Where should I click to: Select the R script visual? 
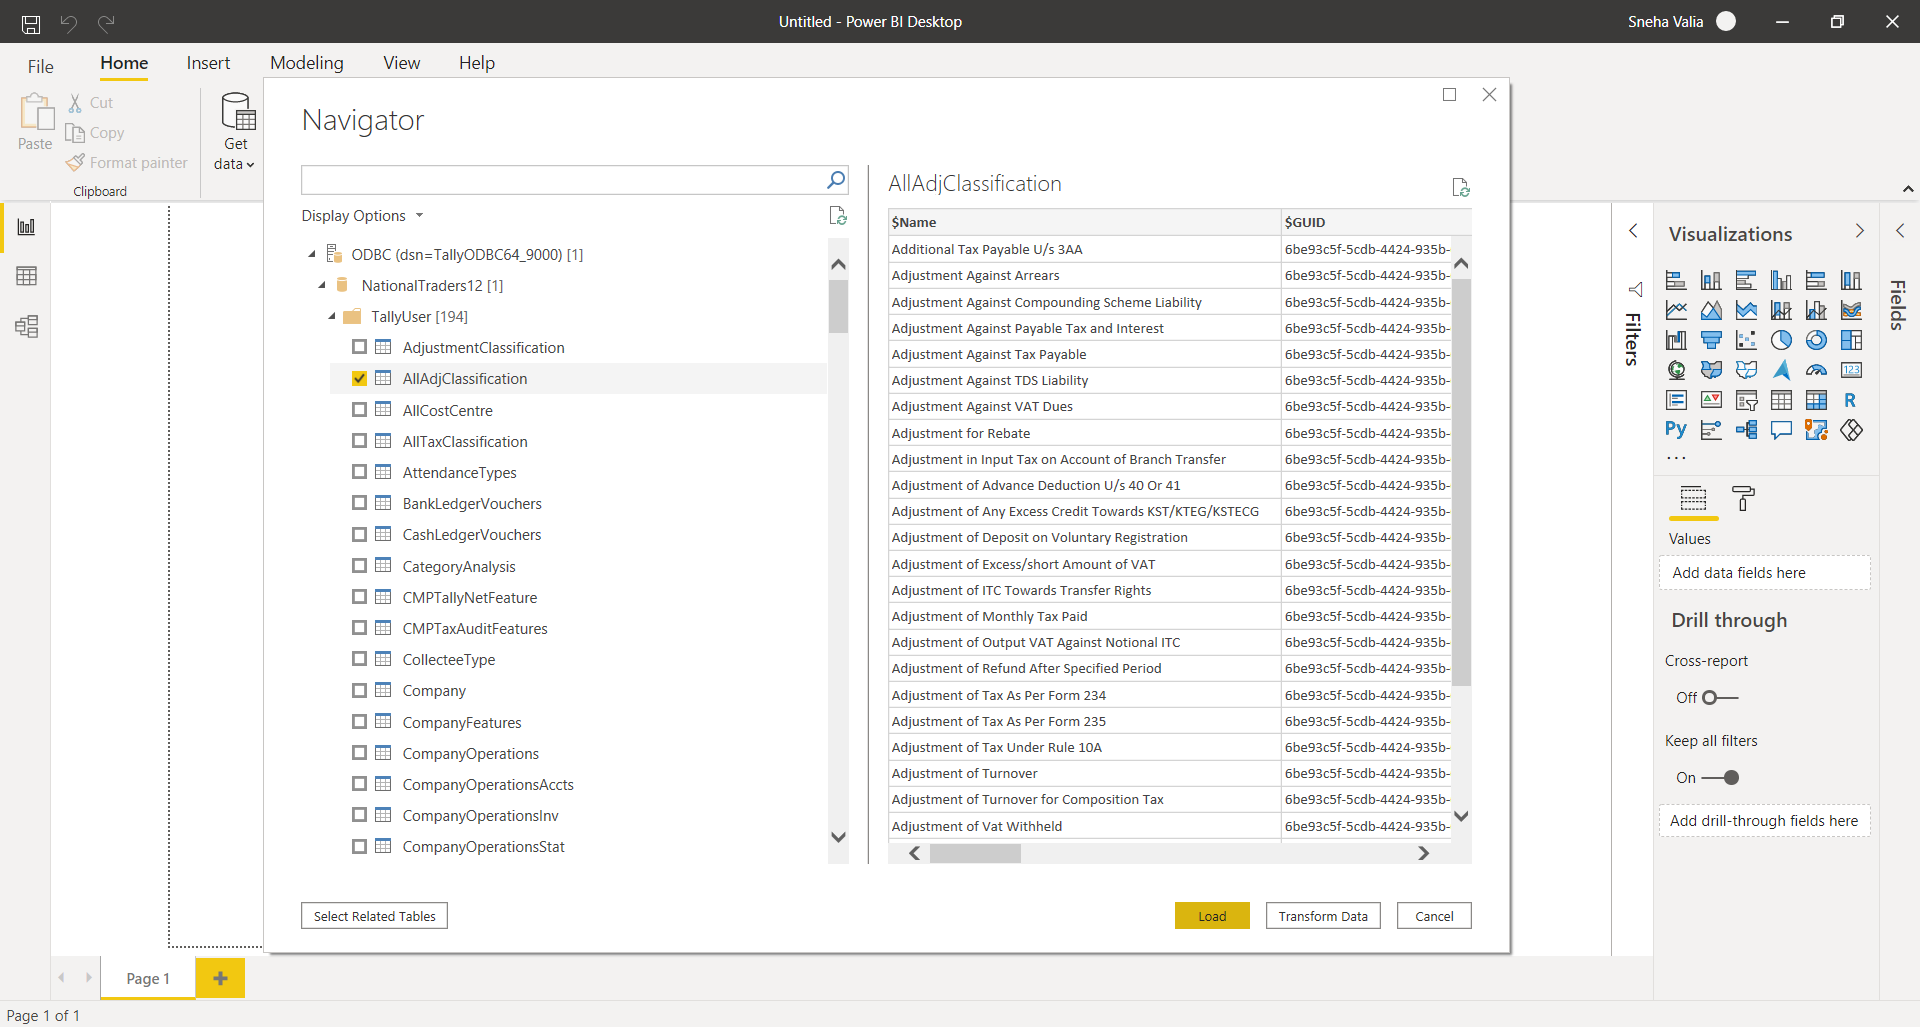(x=1851, y=400)
